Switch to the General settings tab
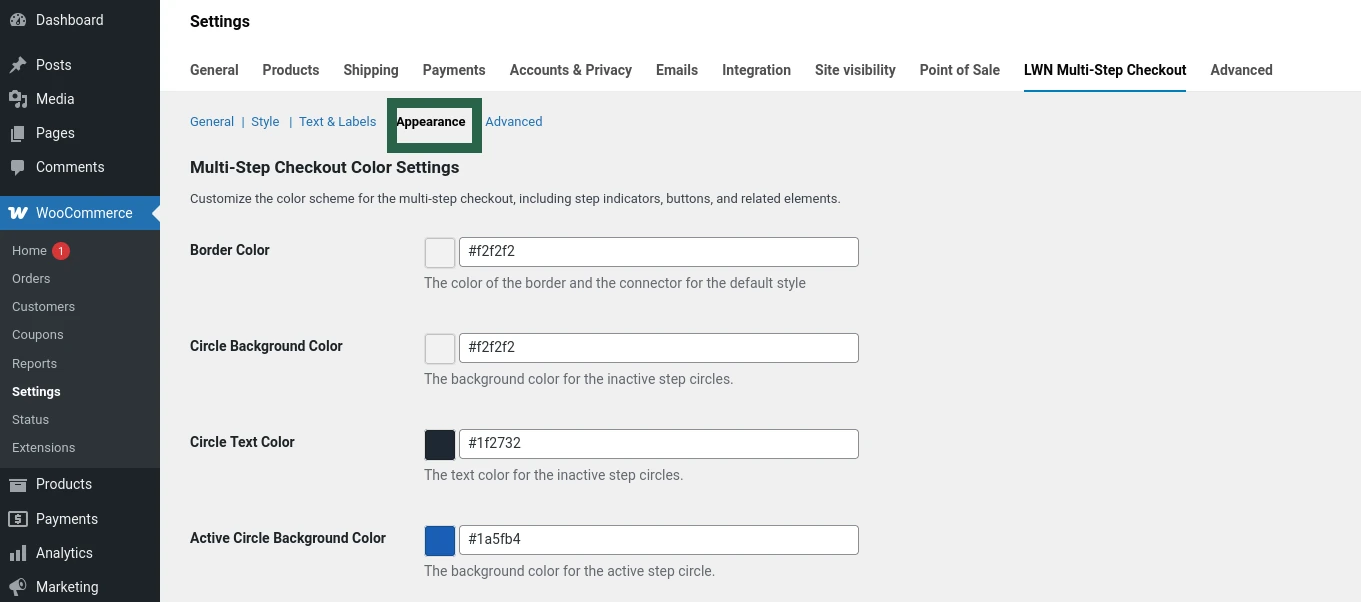 coord(214,70)
